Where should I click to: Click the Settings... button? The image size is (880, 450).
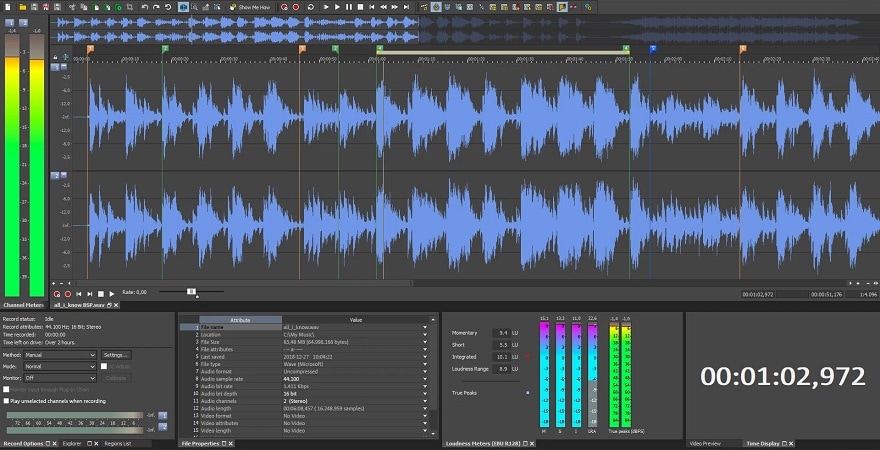pos(116,355)
